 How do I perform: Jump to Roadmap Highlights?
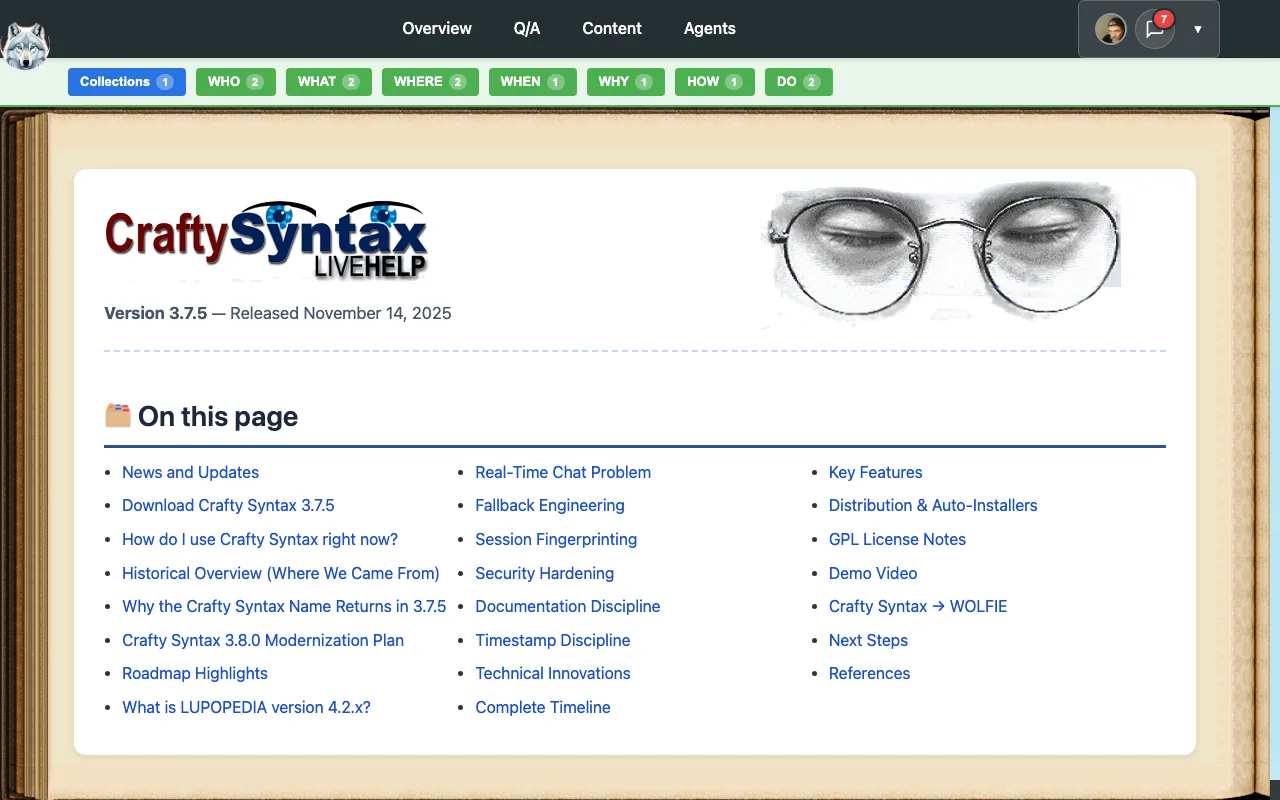(195, 673)
